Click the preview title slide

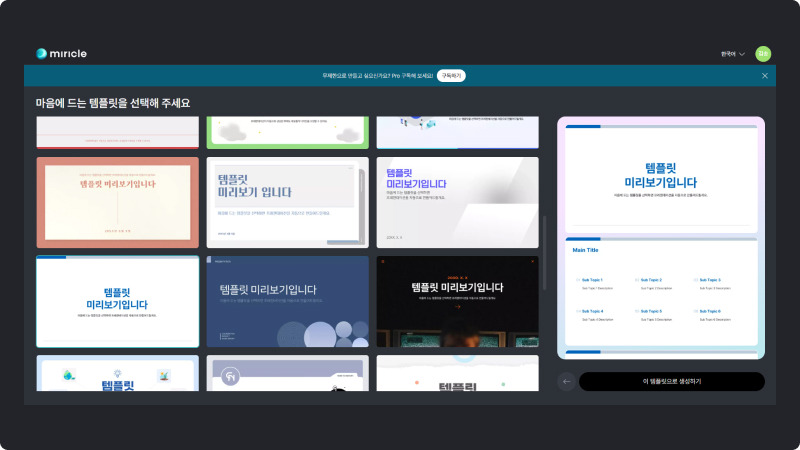pos(661,179)
